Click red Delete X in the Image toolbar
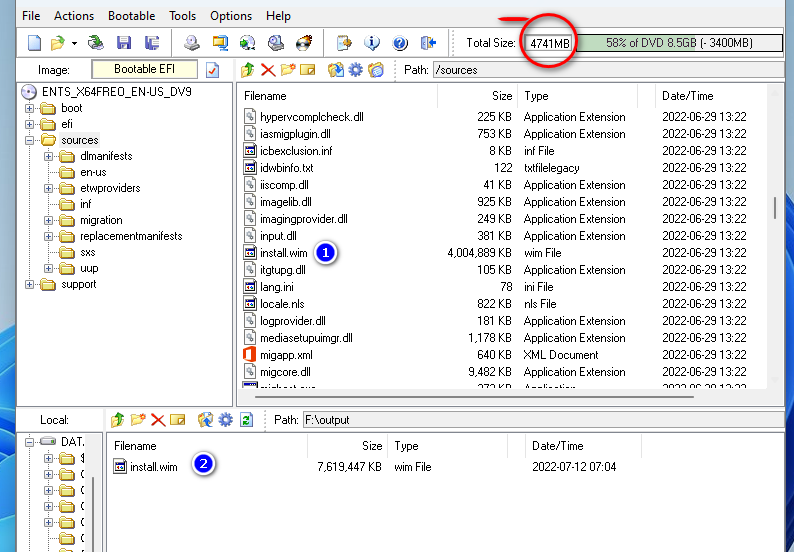 coord(268,70)
